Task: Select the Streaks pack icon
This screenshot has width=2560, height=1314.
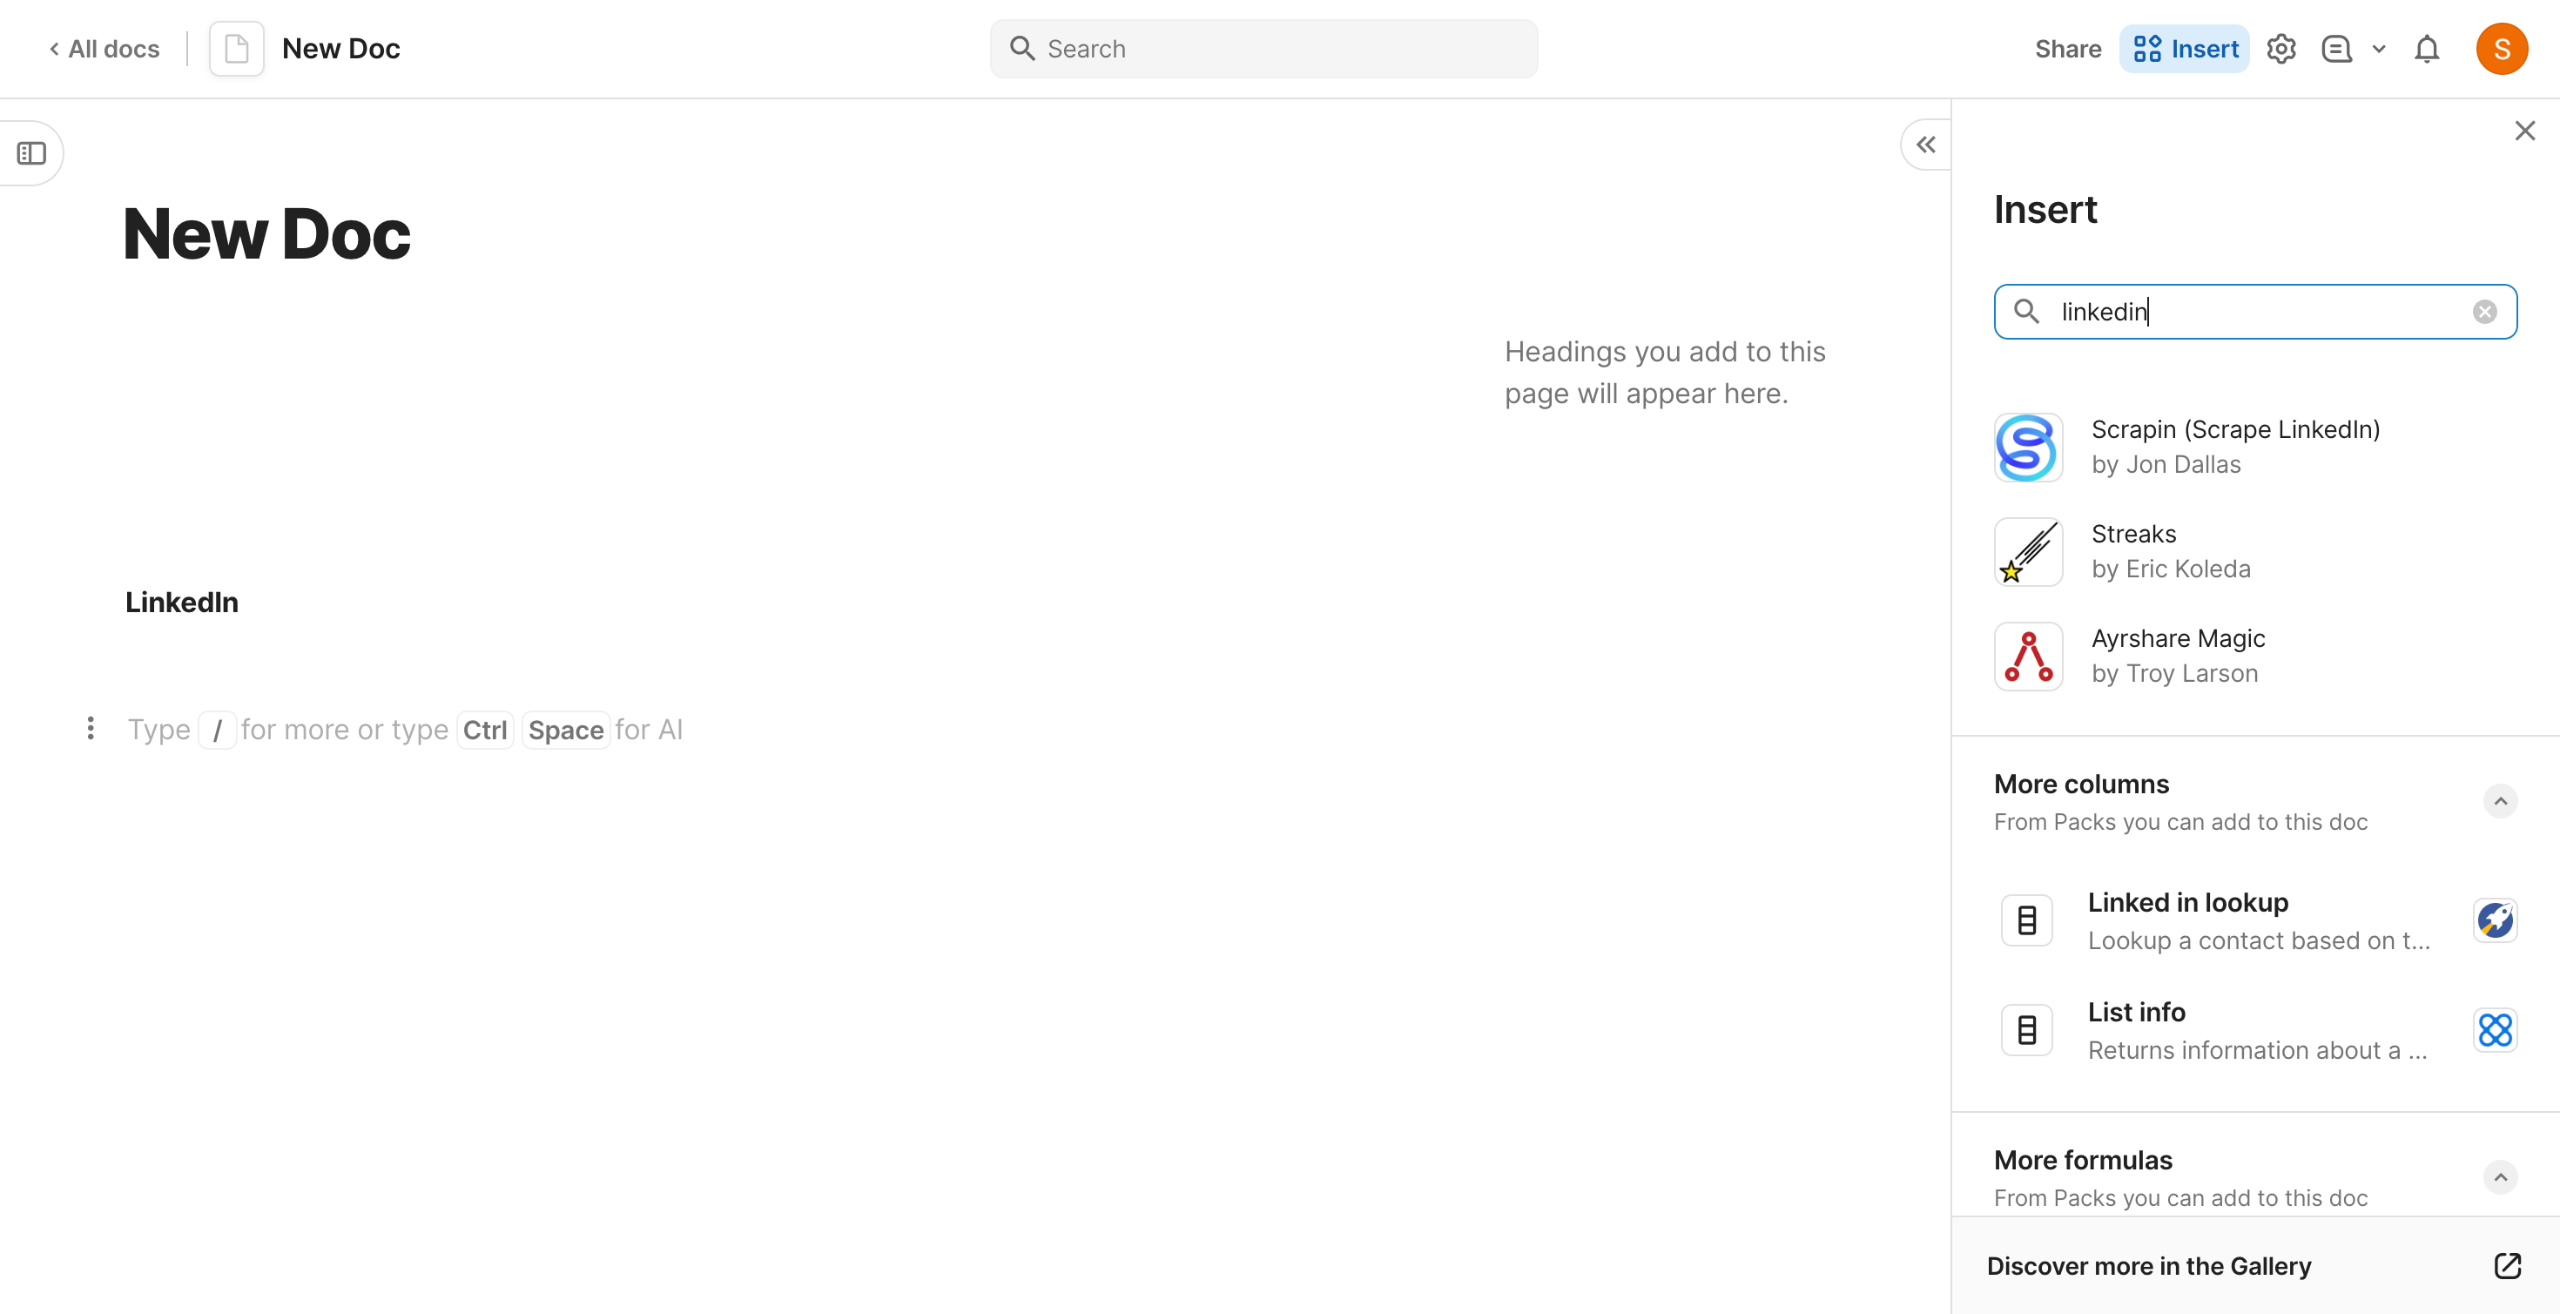Action: coord(2027,552)
